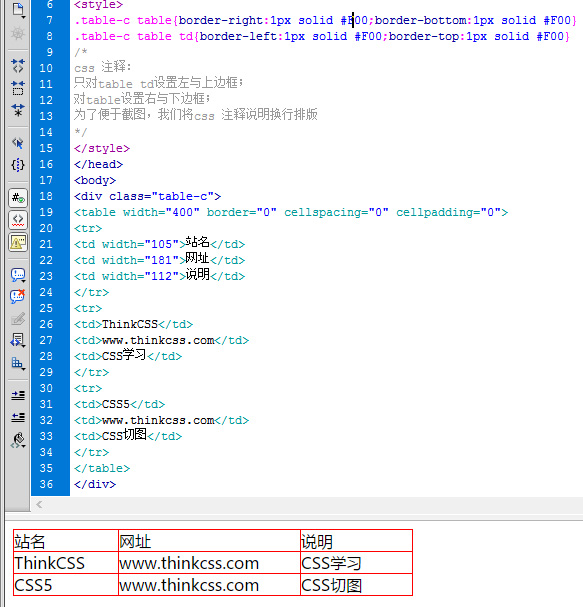Open the Move or Convert CSS menu

18,363
